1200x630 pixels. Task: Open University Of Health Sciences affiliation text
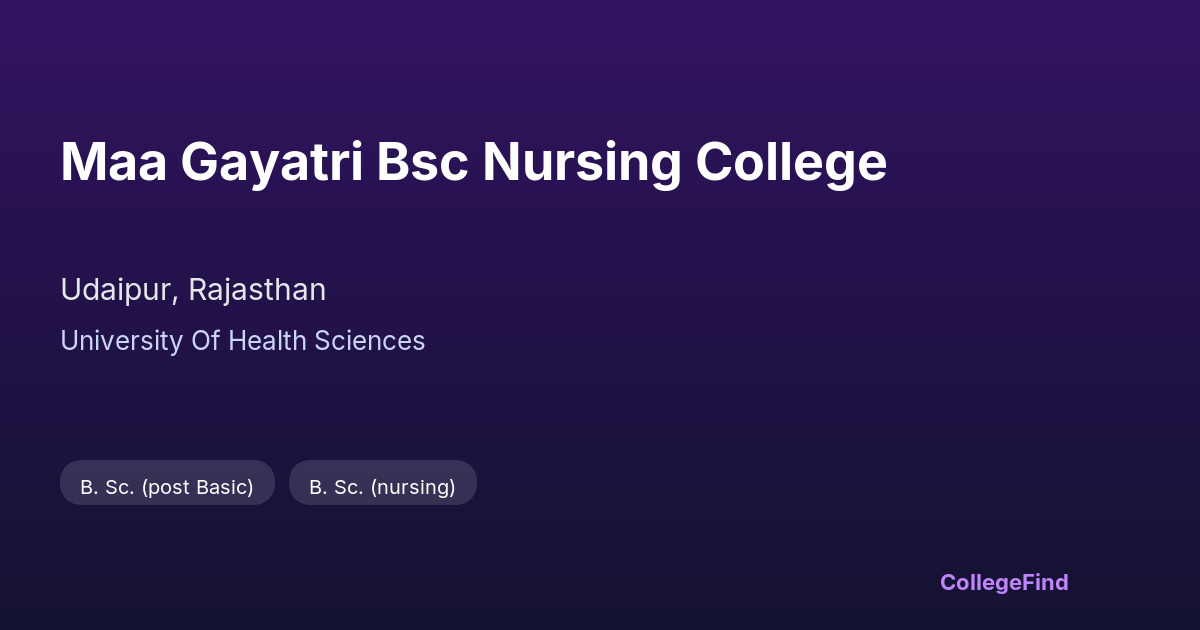pyautogui.click(x=242, y=341)
